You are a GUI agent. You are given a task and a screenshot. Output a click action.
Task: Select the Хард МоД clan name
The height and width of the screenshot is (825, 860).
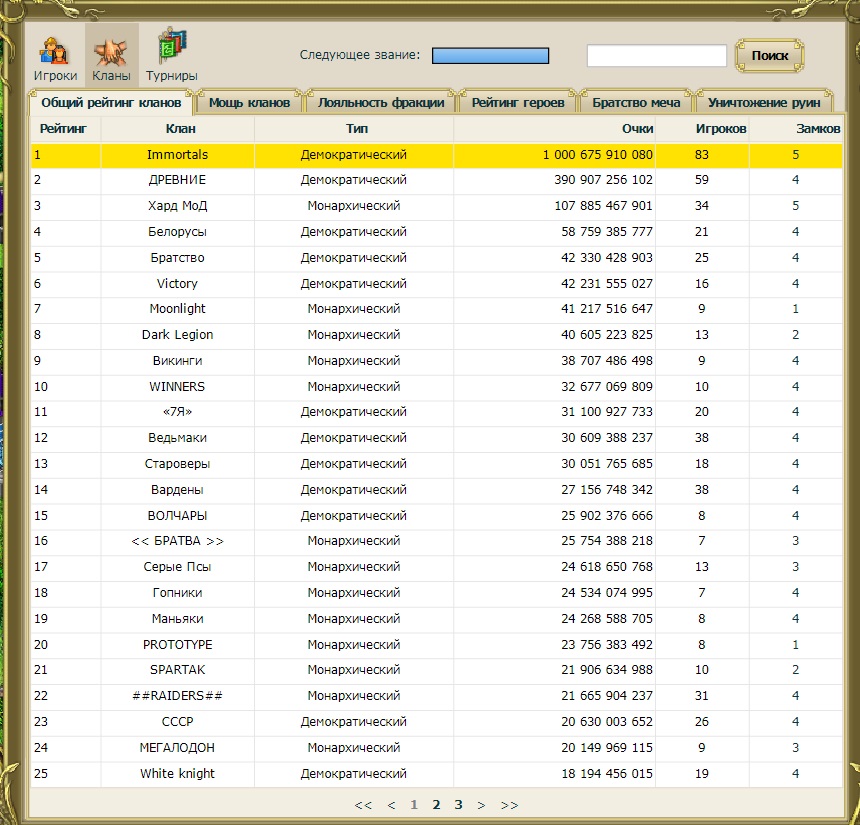[x=177, y=206]
